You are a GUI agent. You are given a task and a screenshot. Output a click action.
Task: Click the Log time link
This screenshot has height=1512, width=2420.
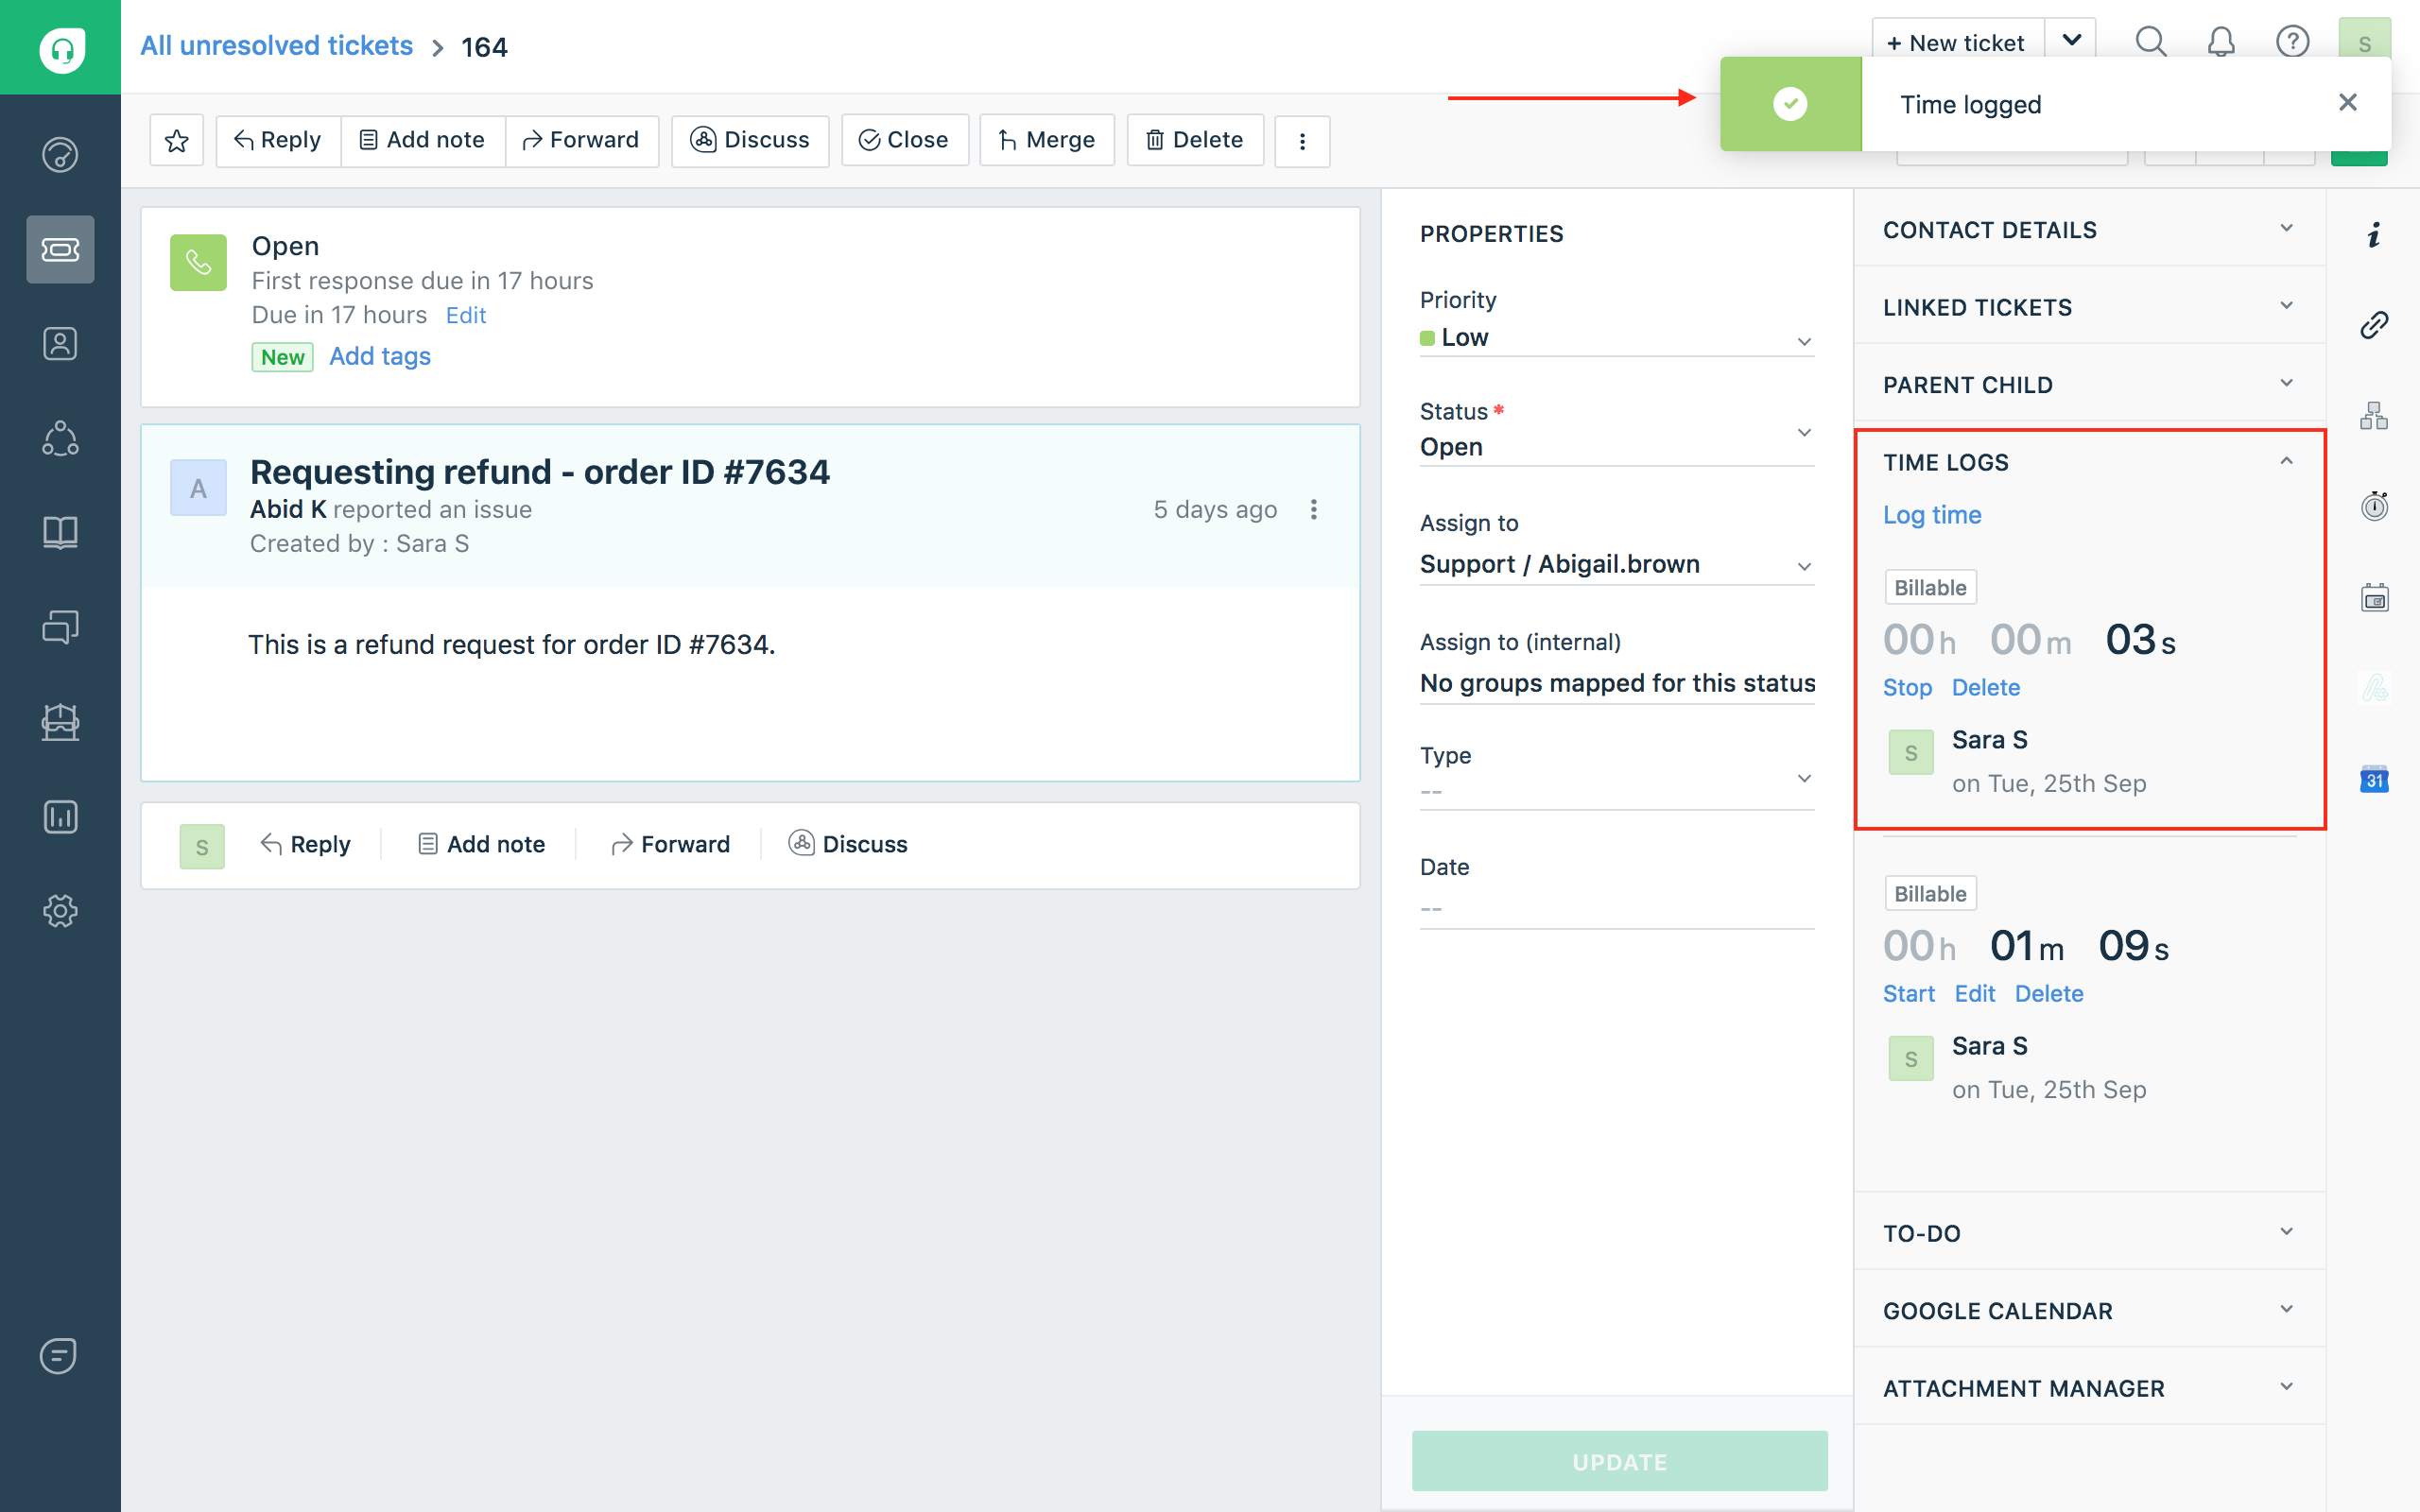(1932, 515)
